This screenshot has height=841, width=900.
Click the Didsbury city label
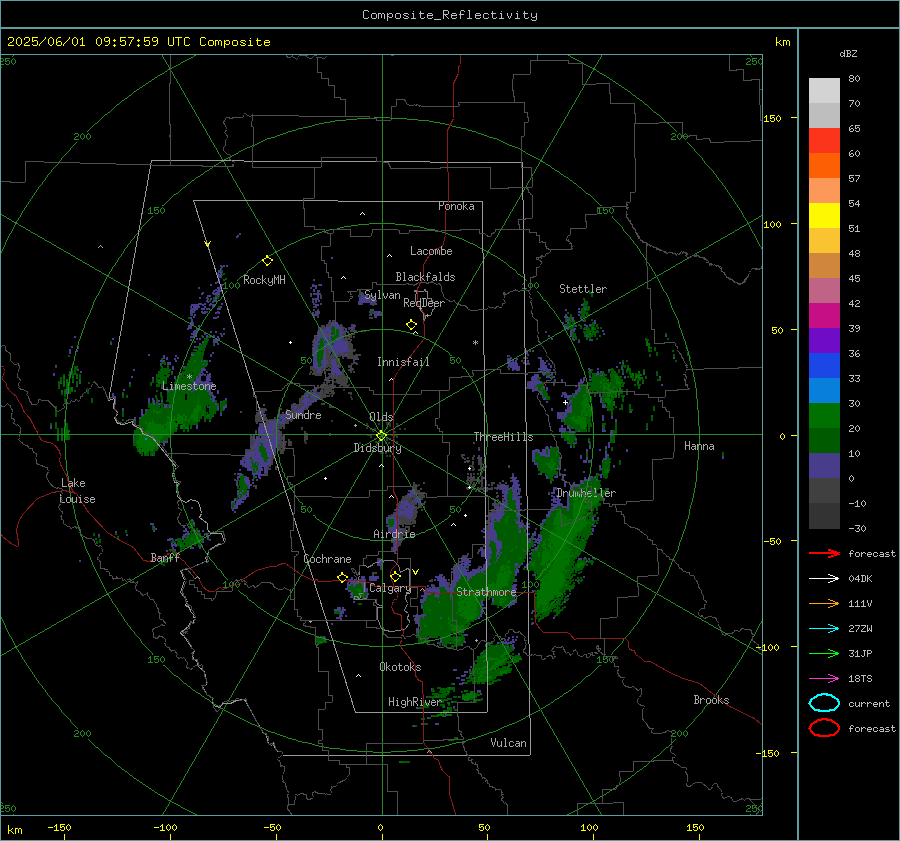click(x=377, y=448)
